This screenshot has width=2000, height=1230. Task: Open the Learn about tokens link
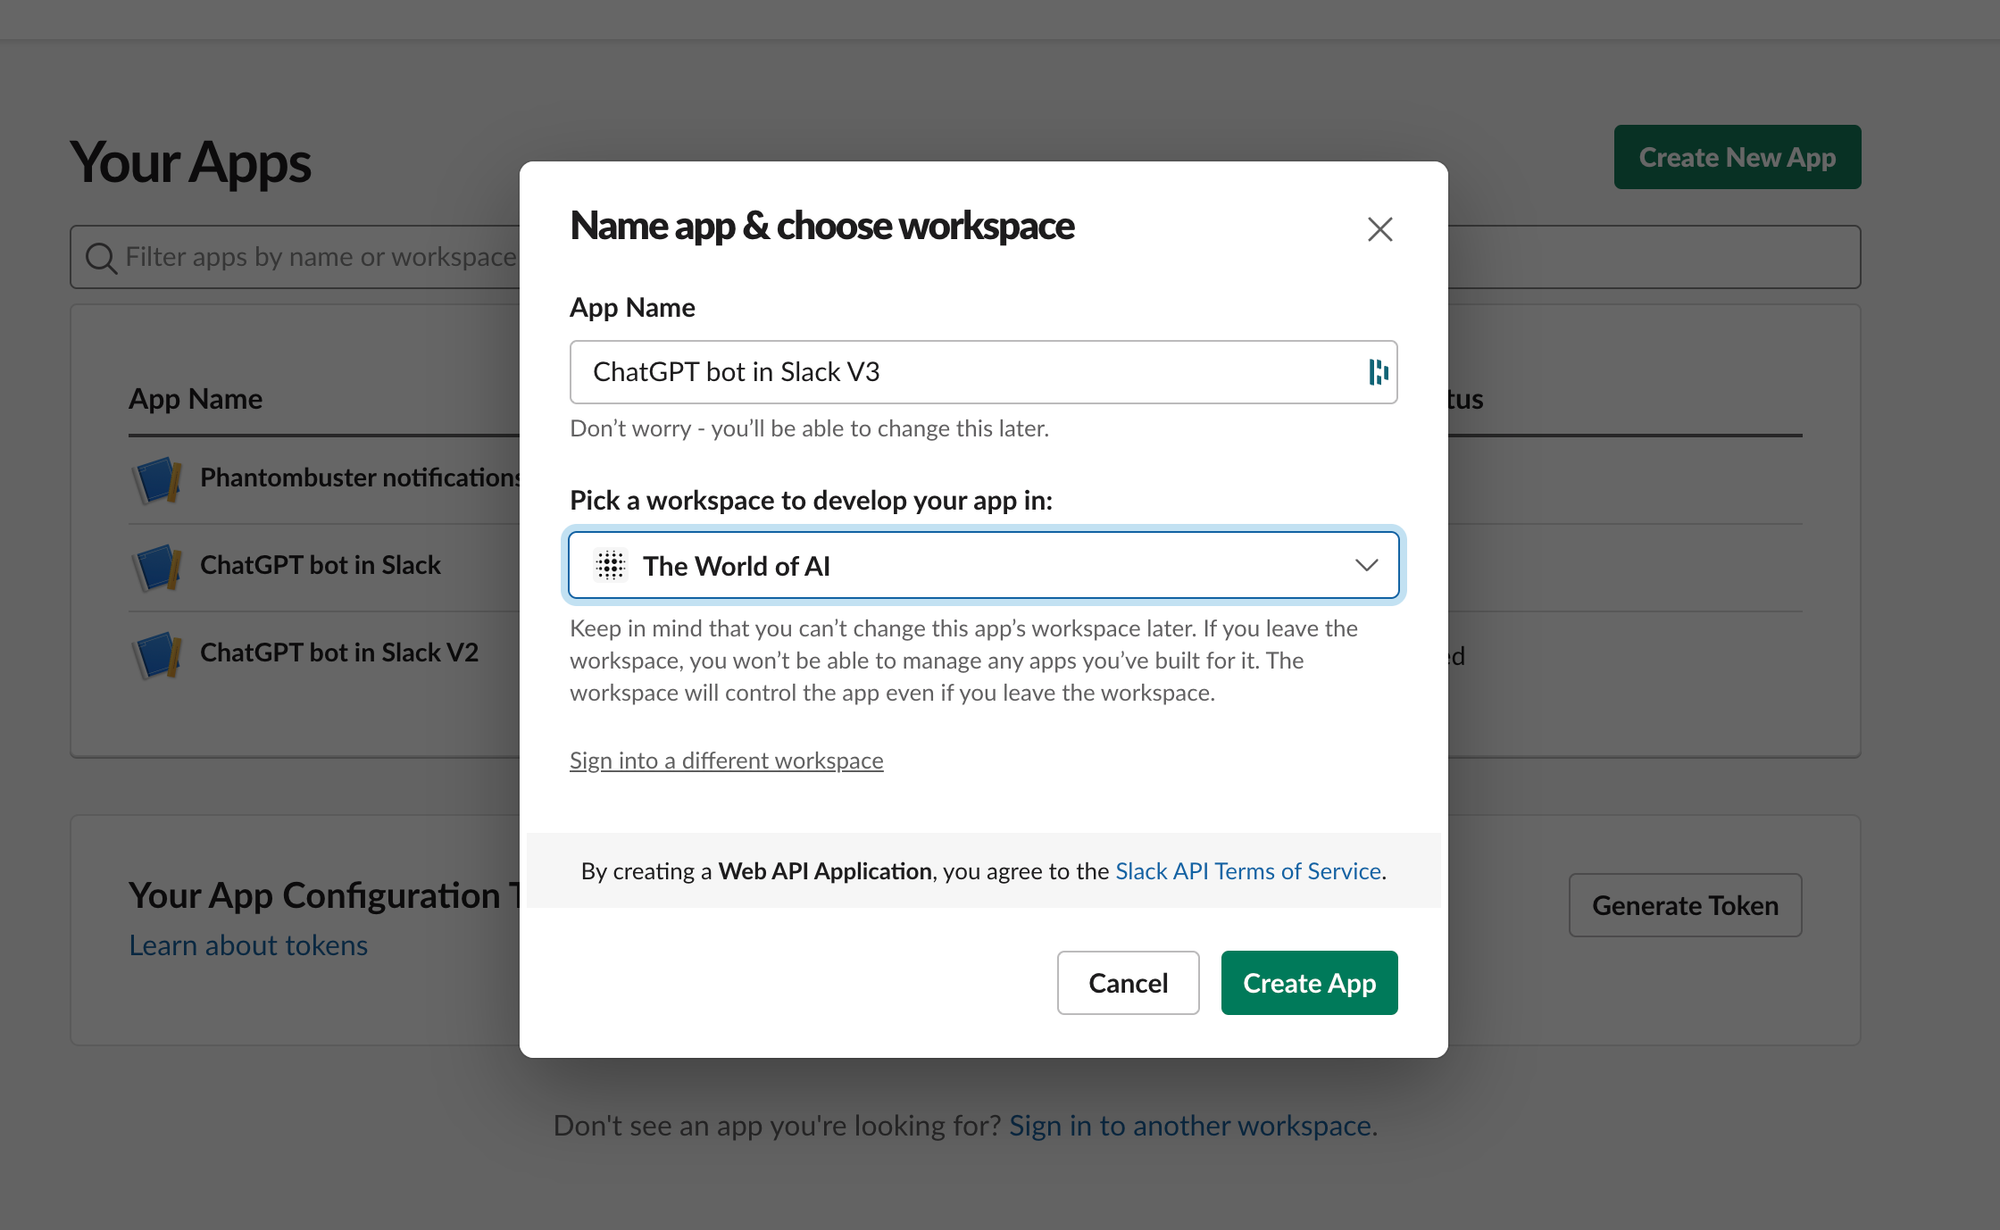click(x=248, y=945)
